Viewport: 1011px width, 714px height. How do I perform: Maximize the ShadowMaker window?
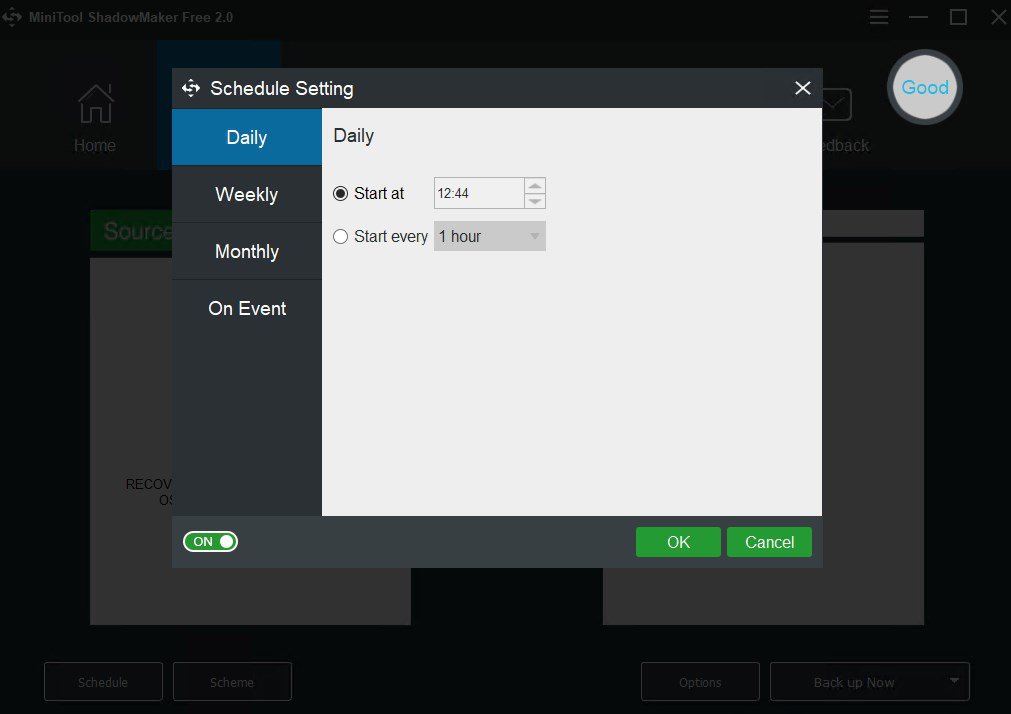point(958,17)
